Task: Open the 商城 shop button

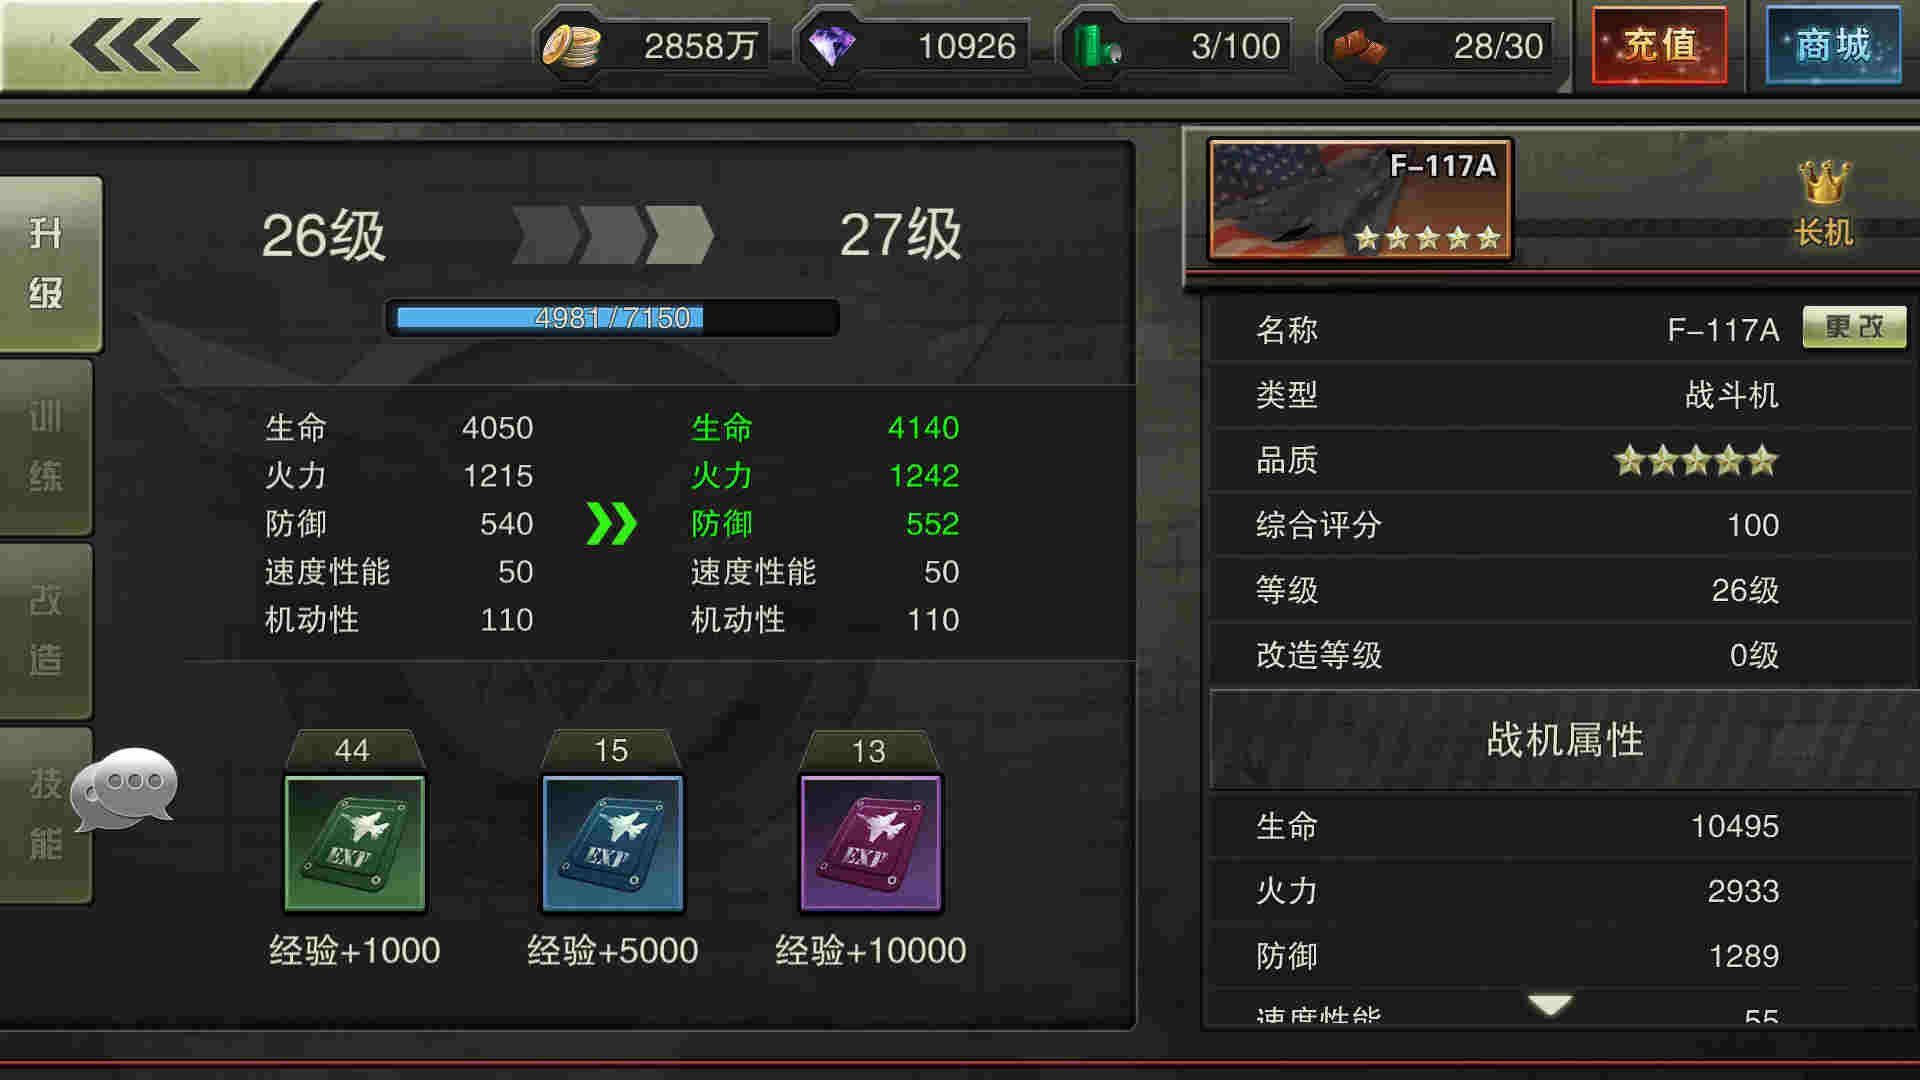Action: click(x=1833, y=46)
